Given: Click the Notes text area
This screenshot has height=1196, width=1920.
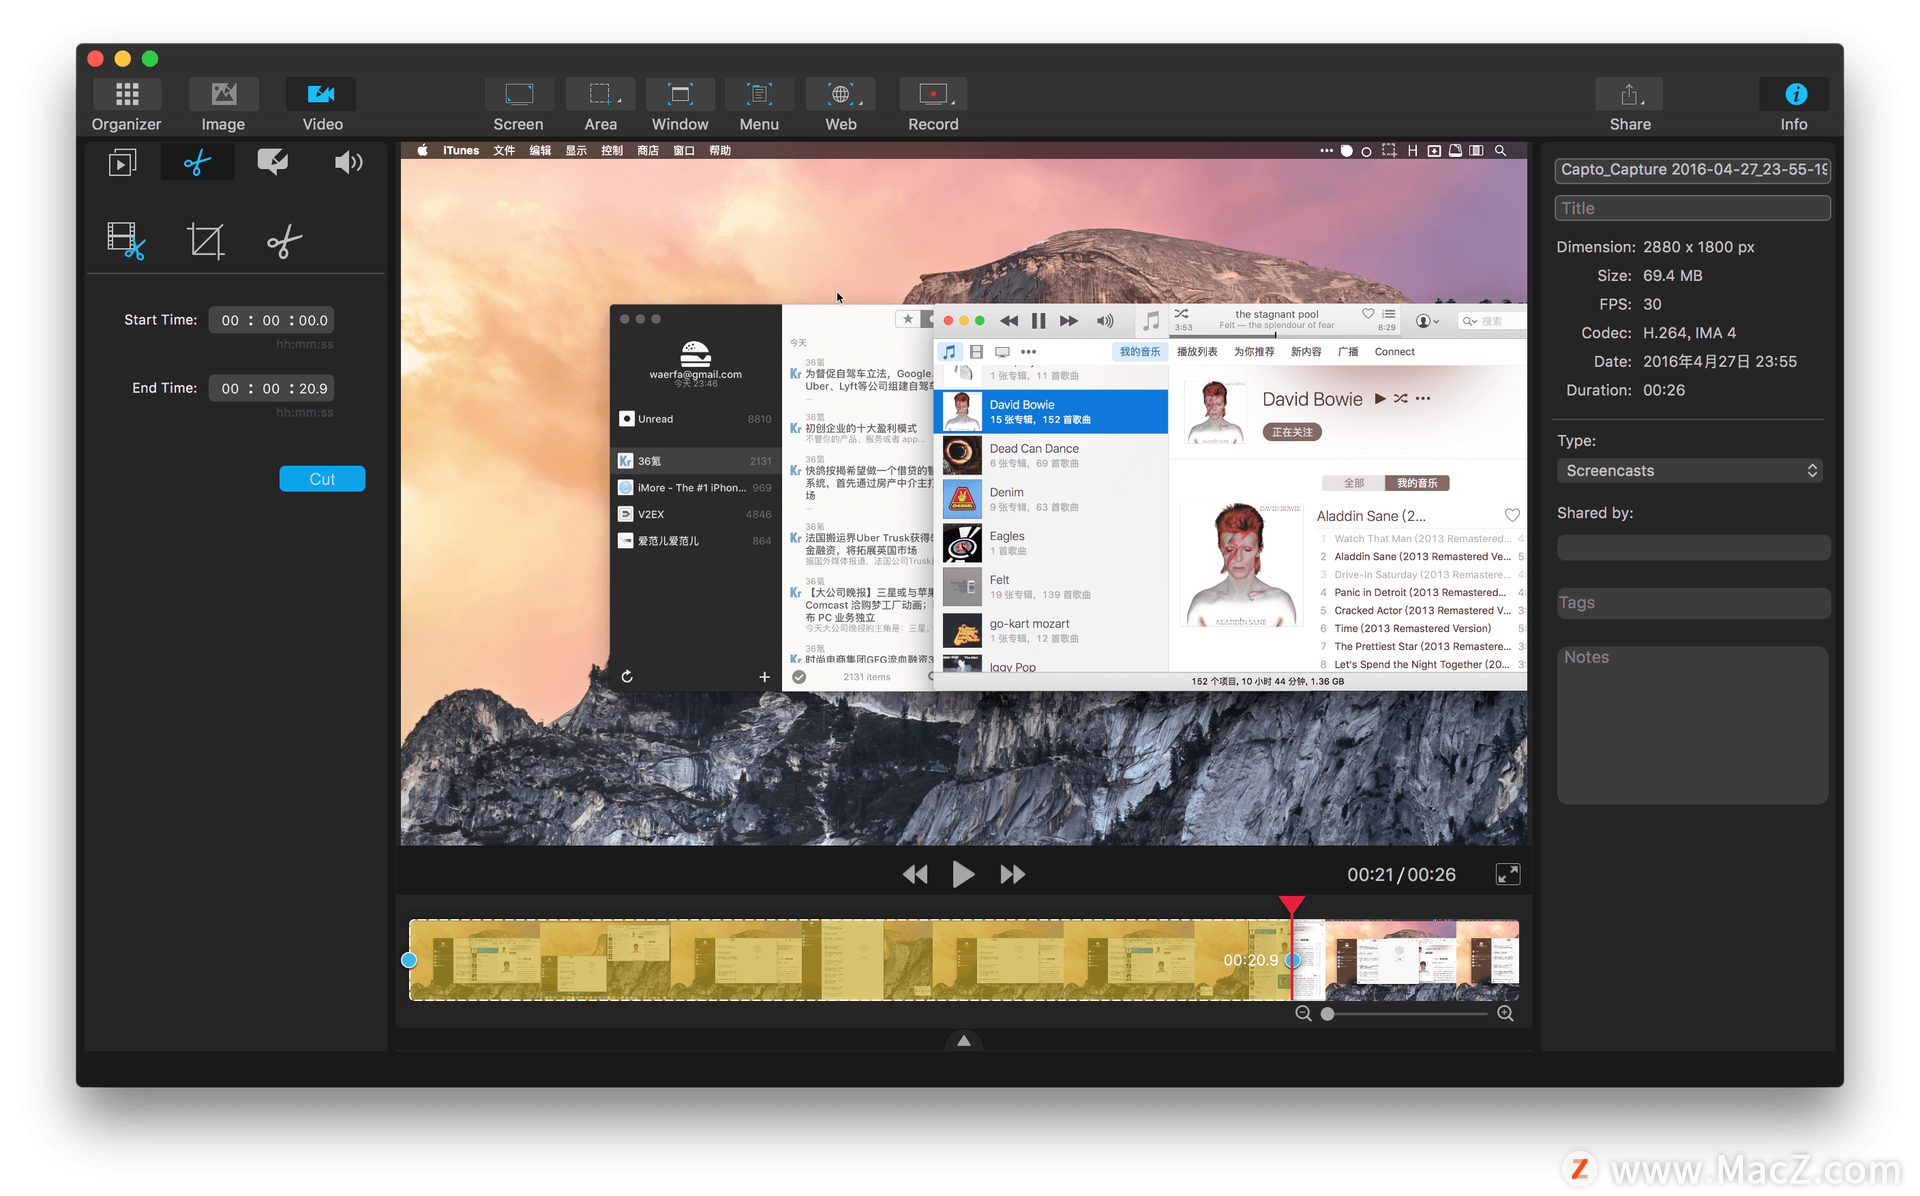Looking at the screenshot, I should tap(1692, 724).
